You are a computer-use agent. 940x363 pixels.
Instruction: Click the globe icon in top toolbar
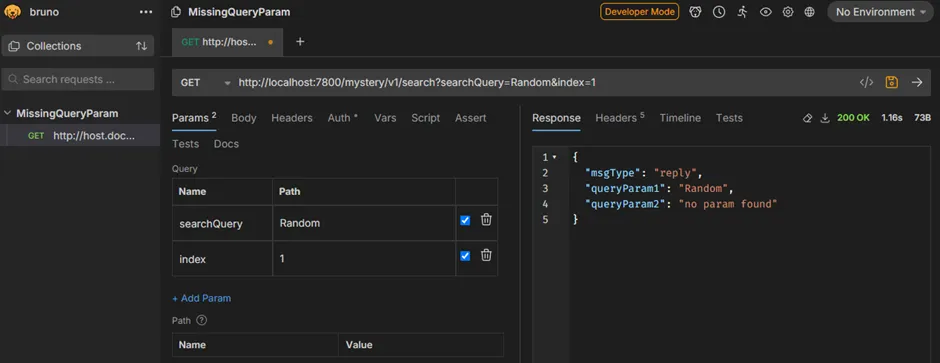(x=809, y=12)
